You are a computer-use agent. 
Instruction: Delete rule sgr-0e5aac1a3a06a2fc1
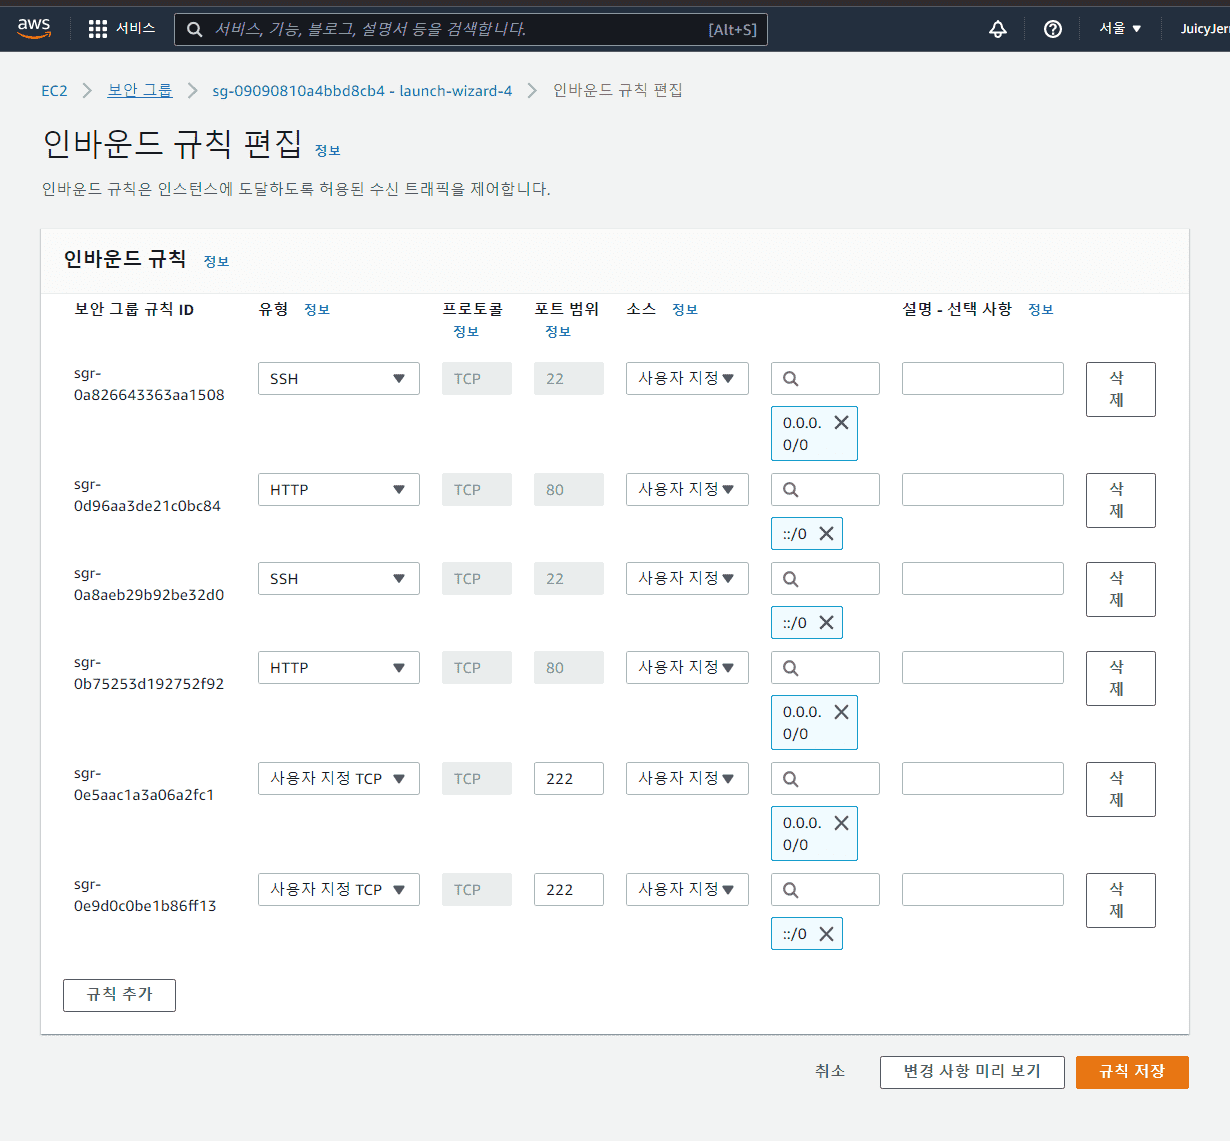tap(1121, 790)
